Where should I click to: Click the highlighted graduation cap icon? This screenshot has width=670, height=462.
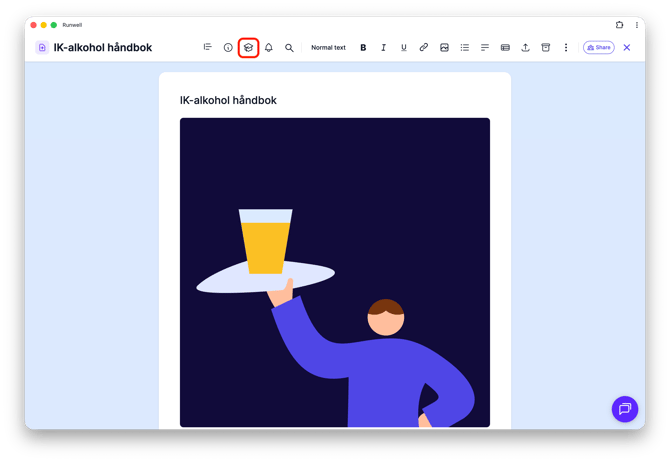click(248, 47)
